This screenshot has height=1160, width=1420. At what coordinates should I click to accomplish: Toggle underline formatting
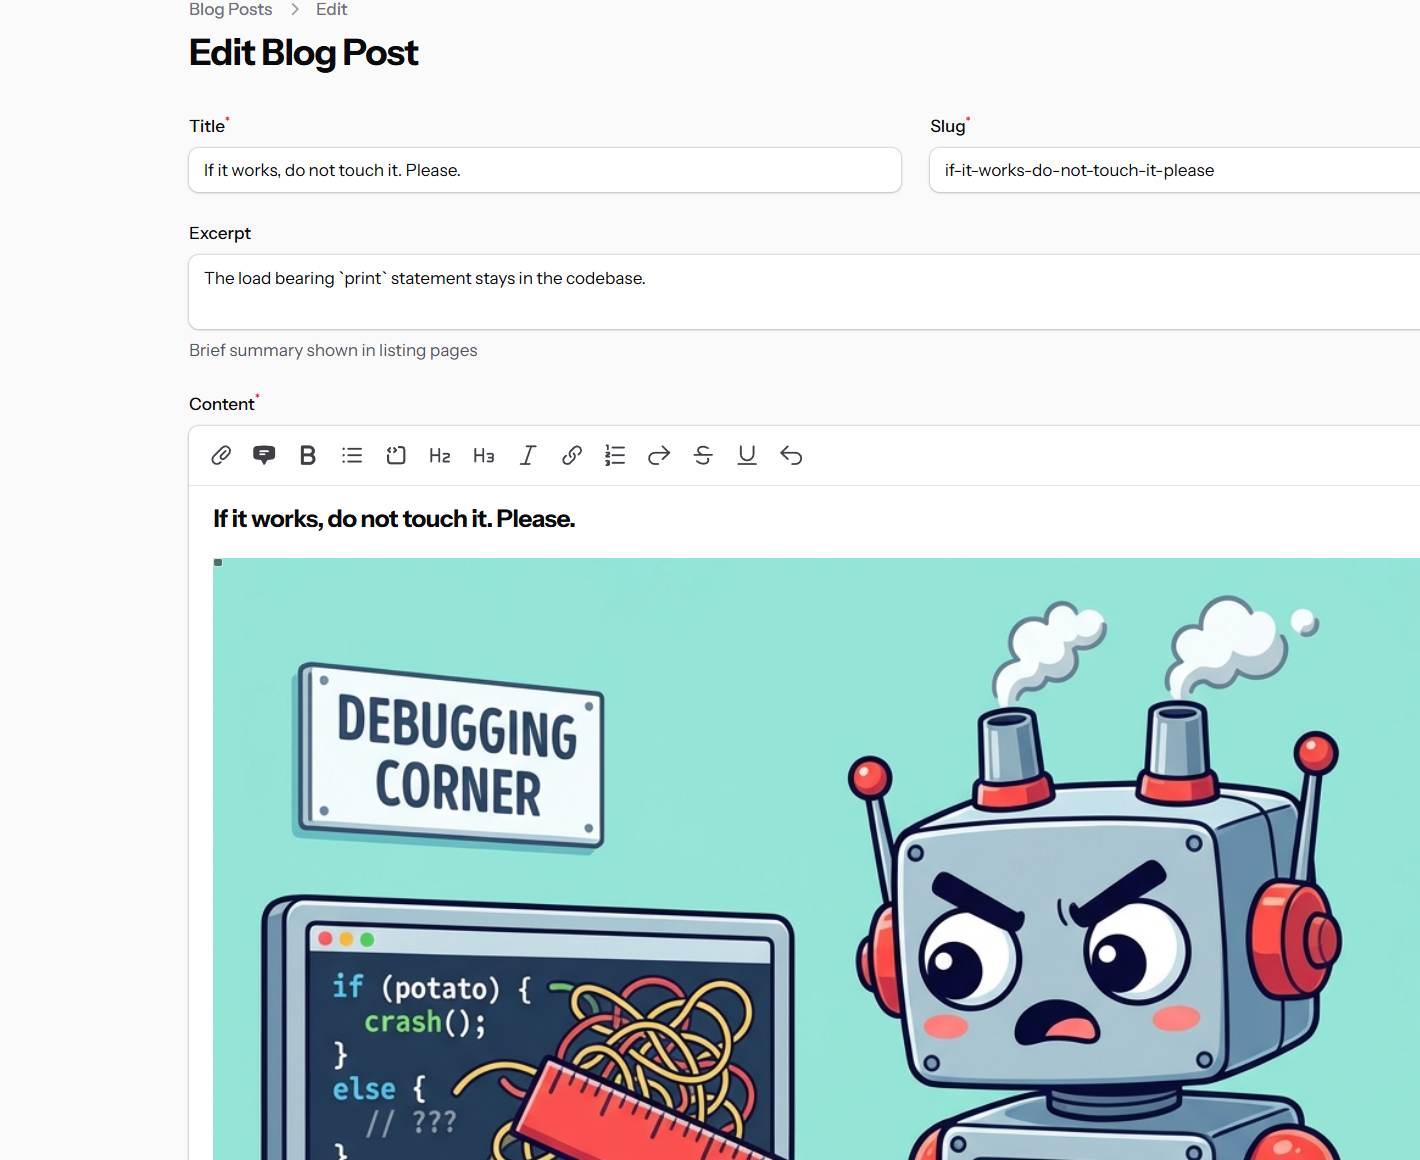tap(747, 455)
